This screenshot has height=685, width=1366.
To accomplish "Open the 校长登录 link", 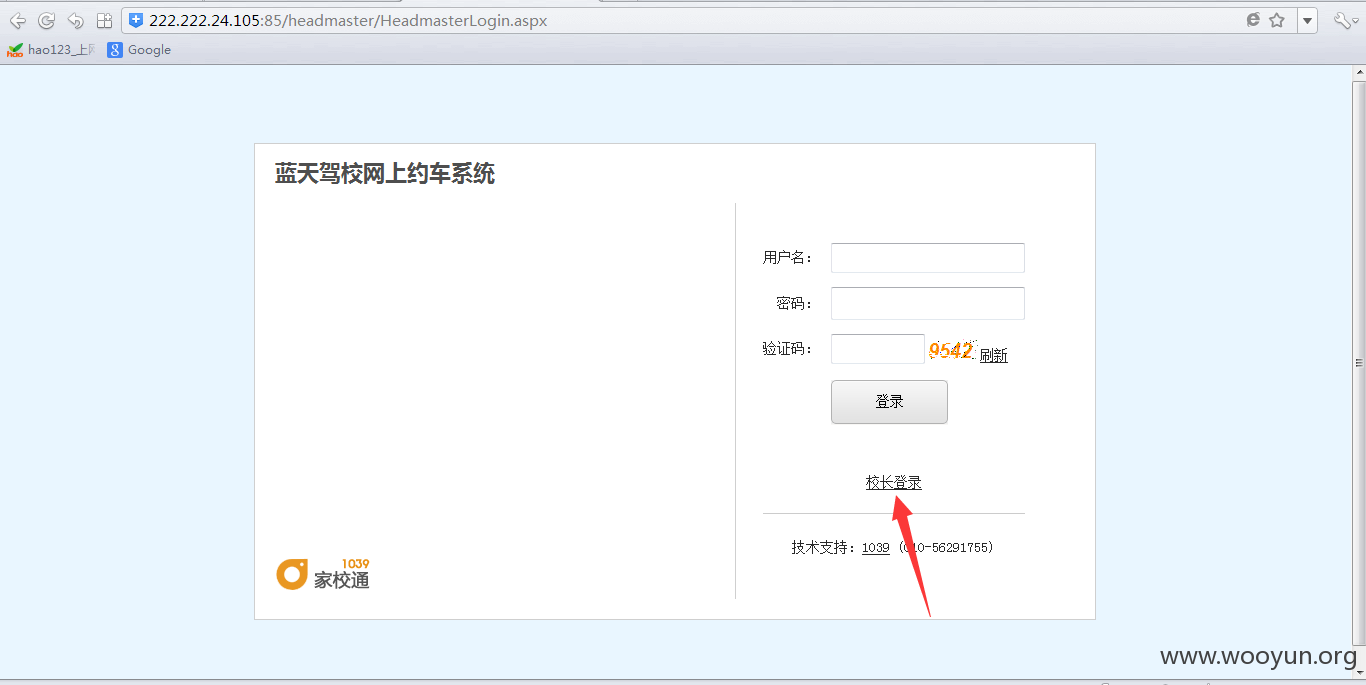I will point(893,483).
